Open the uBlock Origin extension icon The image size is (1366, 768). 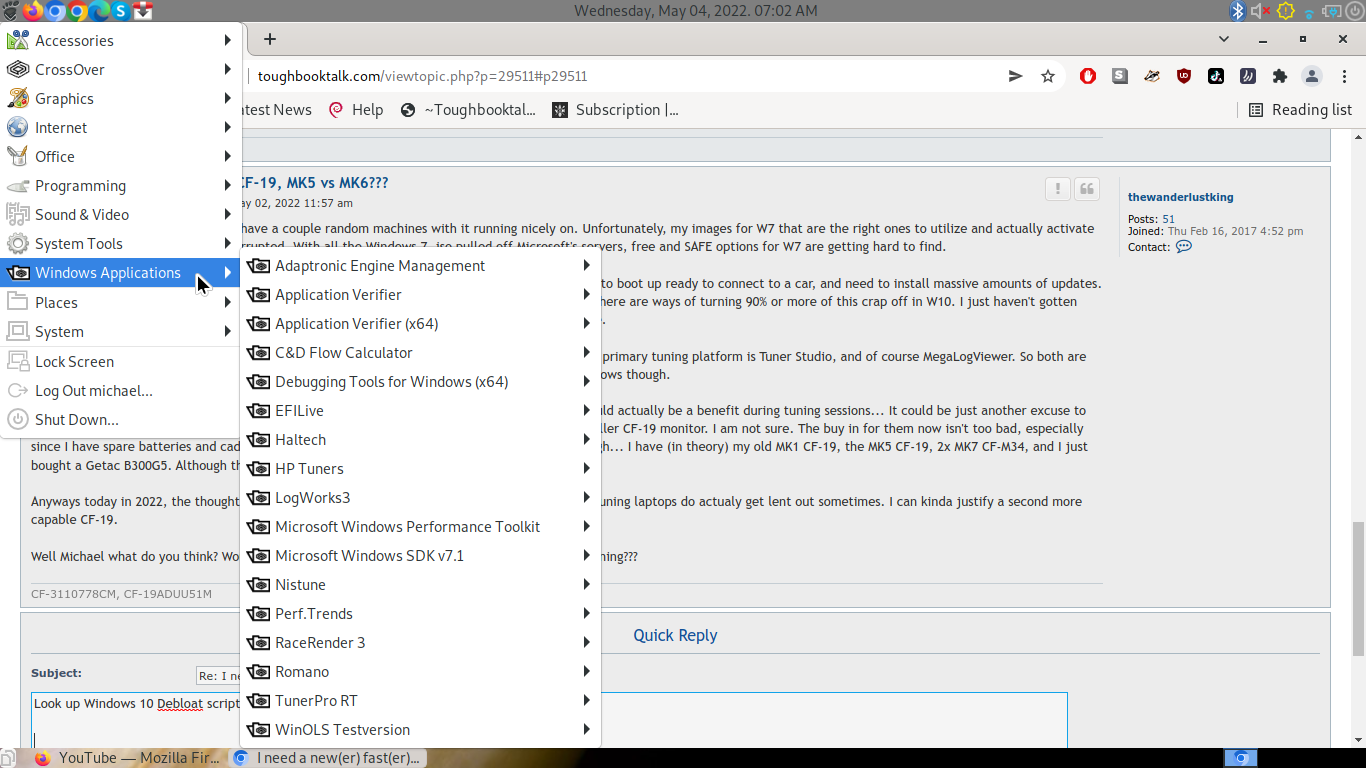1184,76
